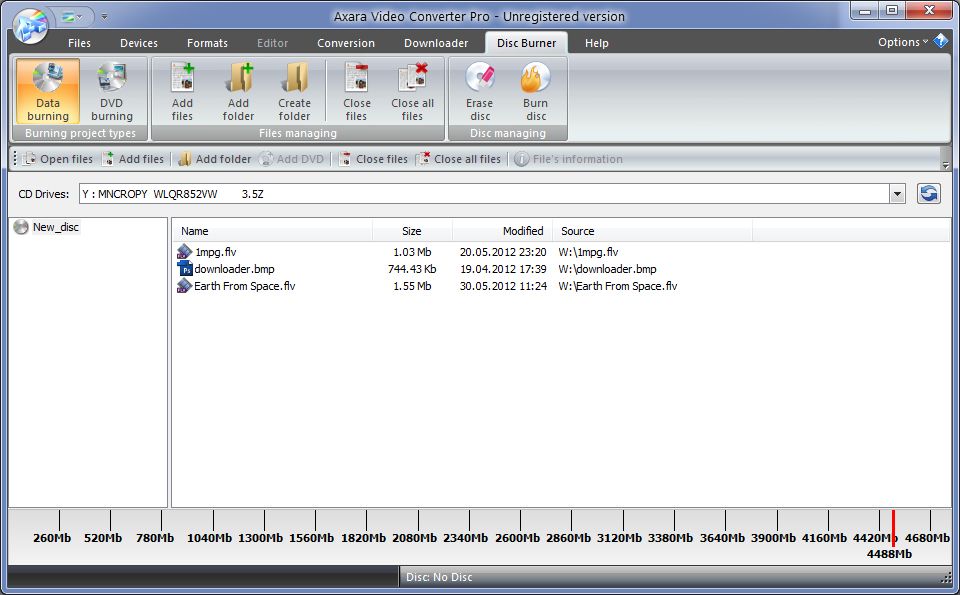Select Data burning project type

point(48,91)
